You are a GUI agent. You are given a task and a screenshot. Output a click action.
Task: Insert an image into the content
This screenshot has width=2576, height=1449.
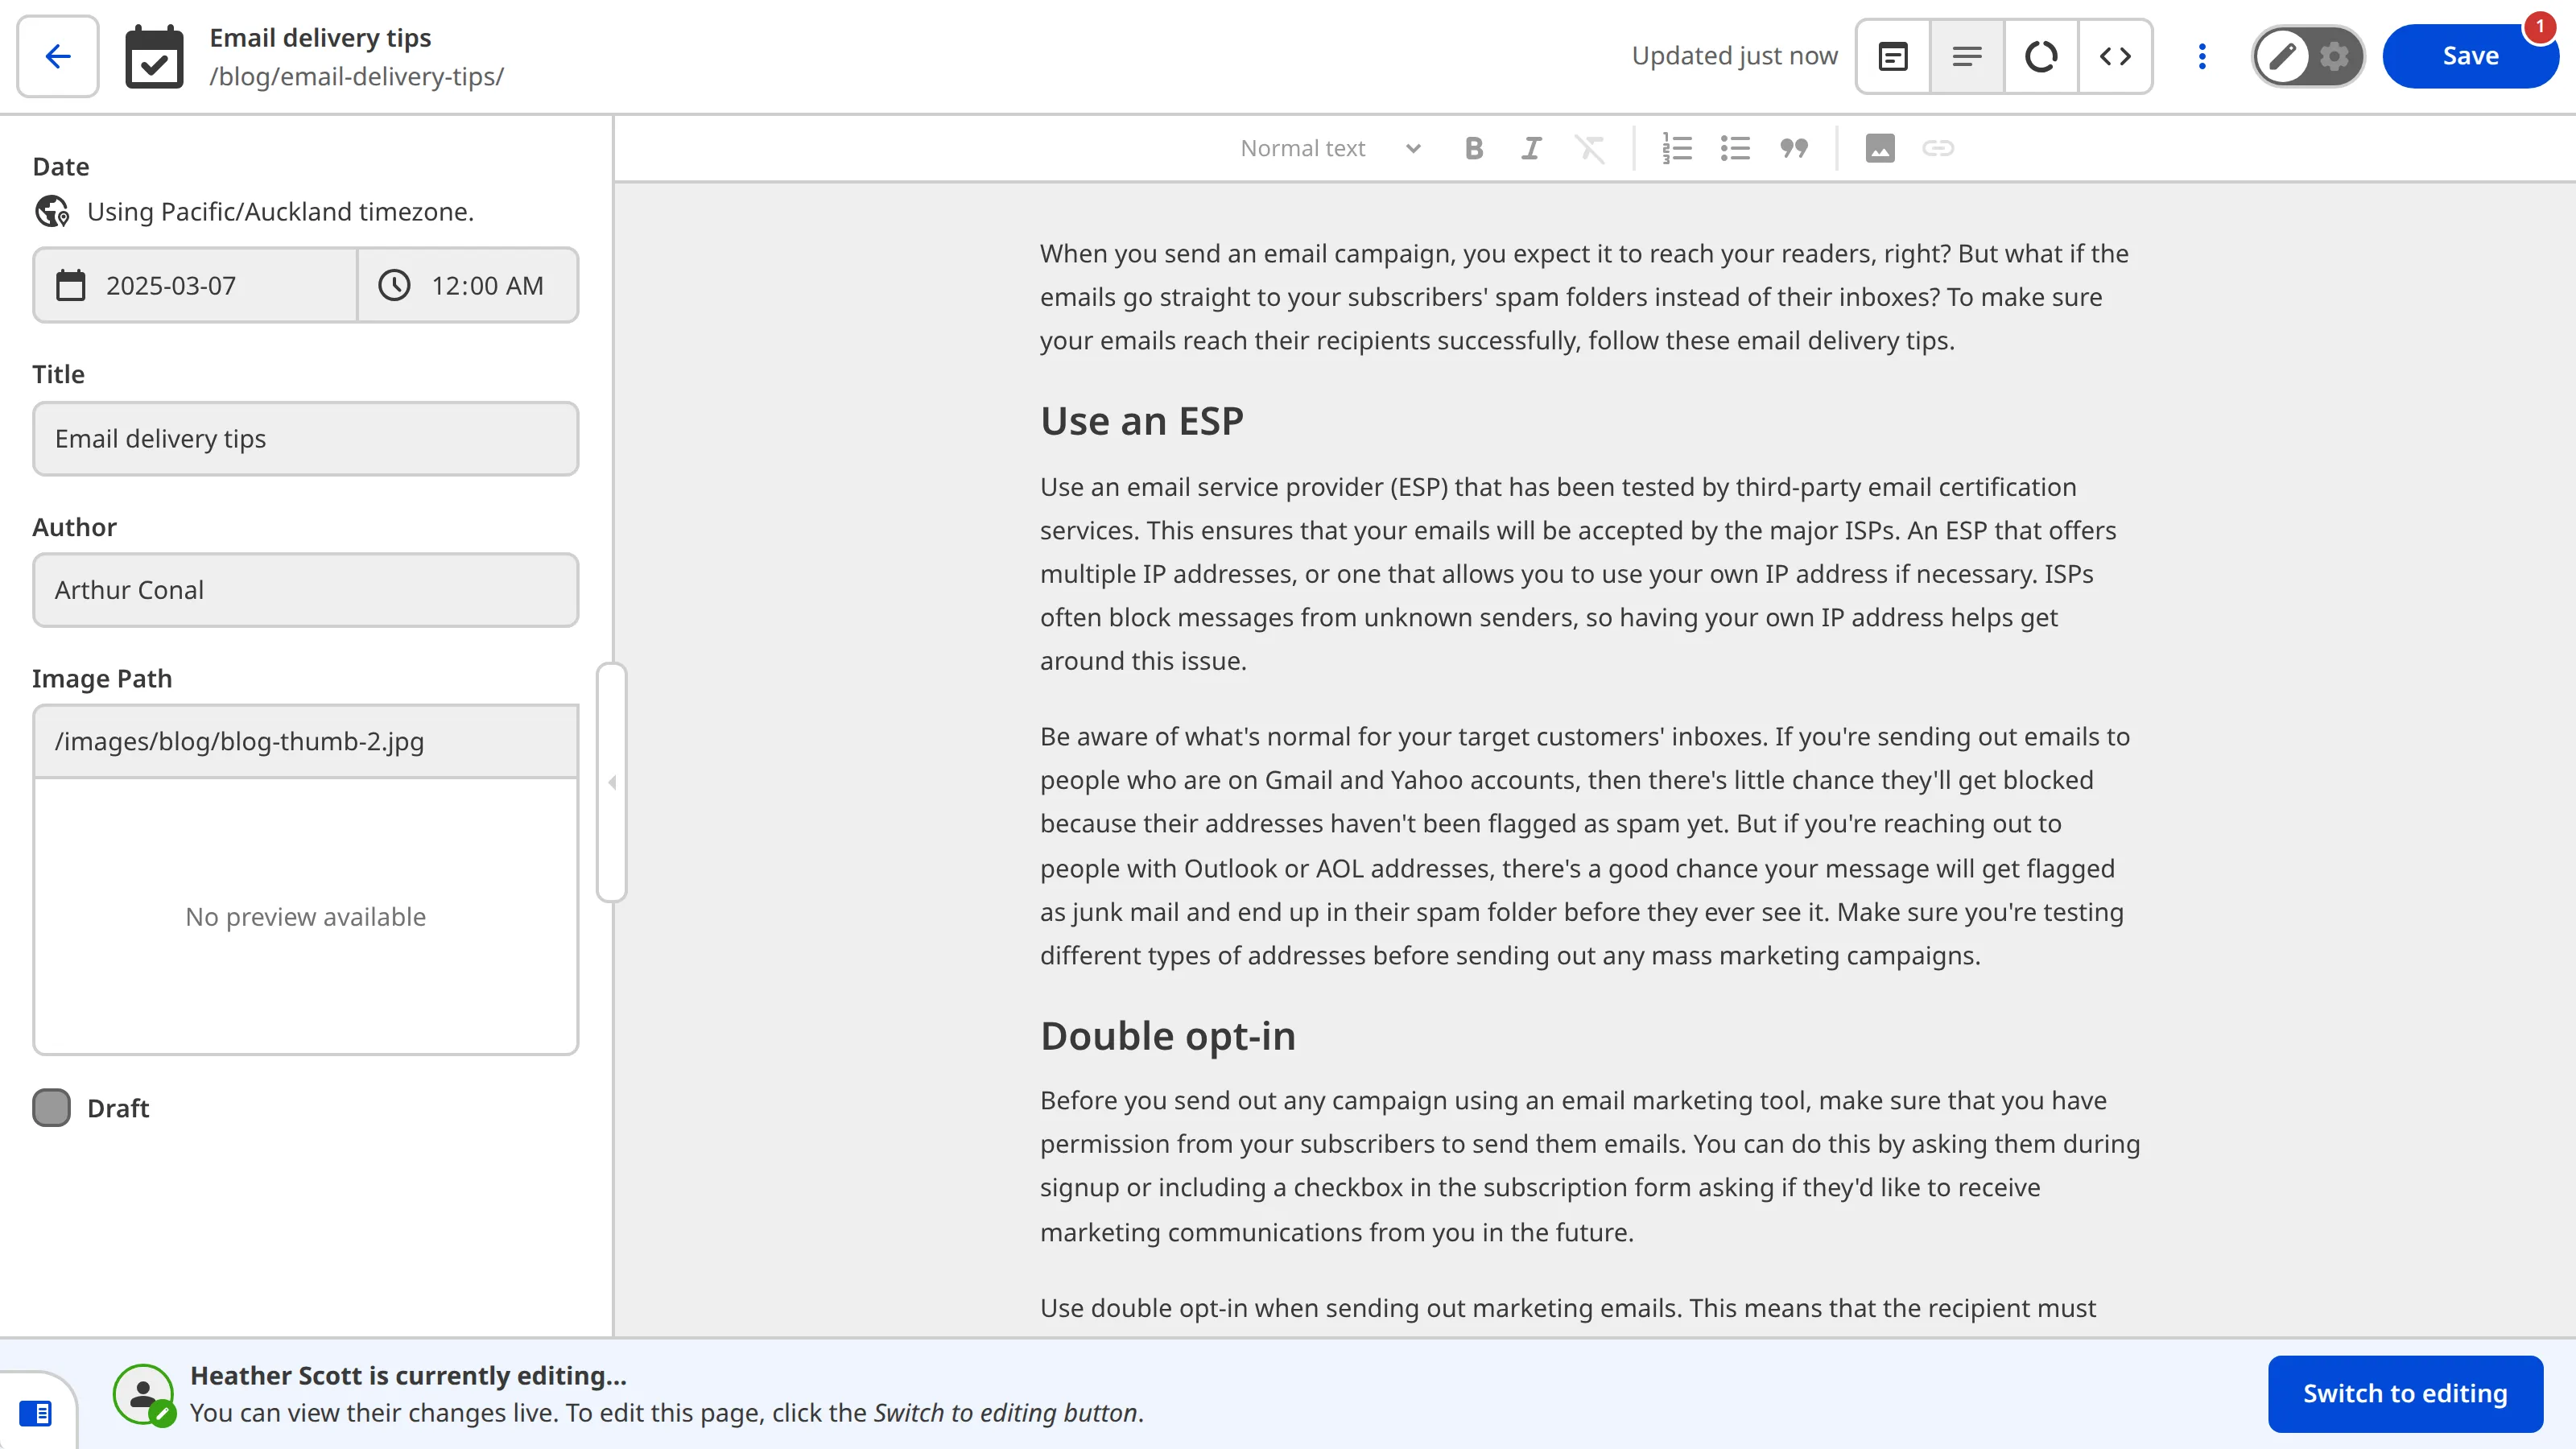tap(1880, 147)
